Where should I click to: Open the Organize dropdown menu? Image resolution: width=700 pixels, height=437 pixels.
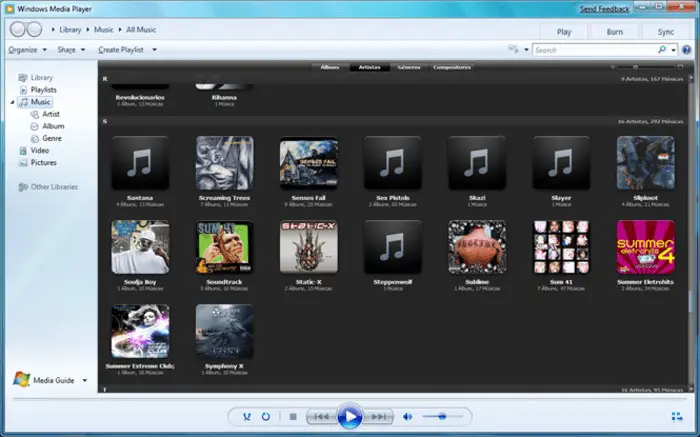(26, 49)
